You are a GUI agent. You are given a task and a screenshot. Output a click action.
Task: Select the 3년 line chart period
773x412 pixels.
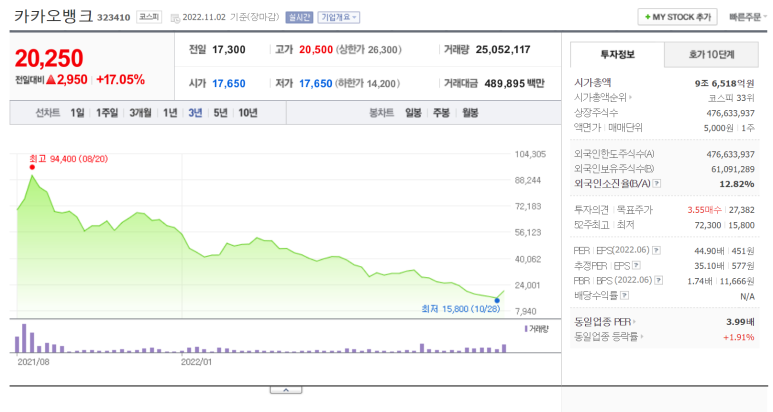pos(195,113)
